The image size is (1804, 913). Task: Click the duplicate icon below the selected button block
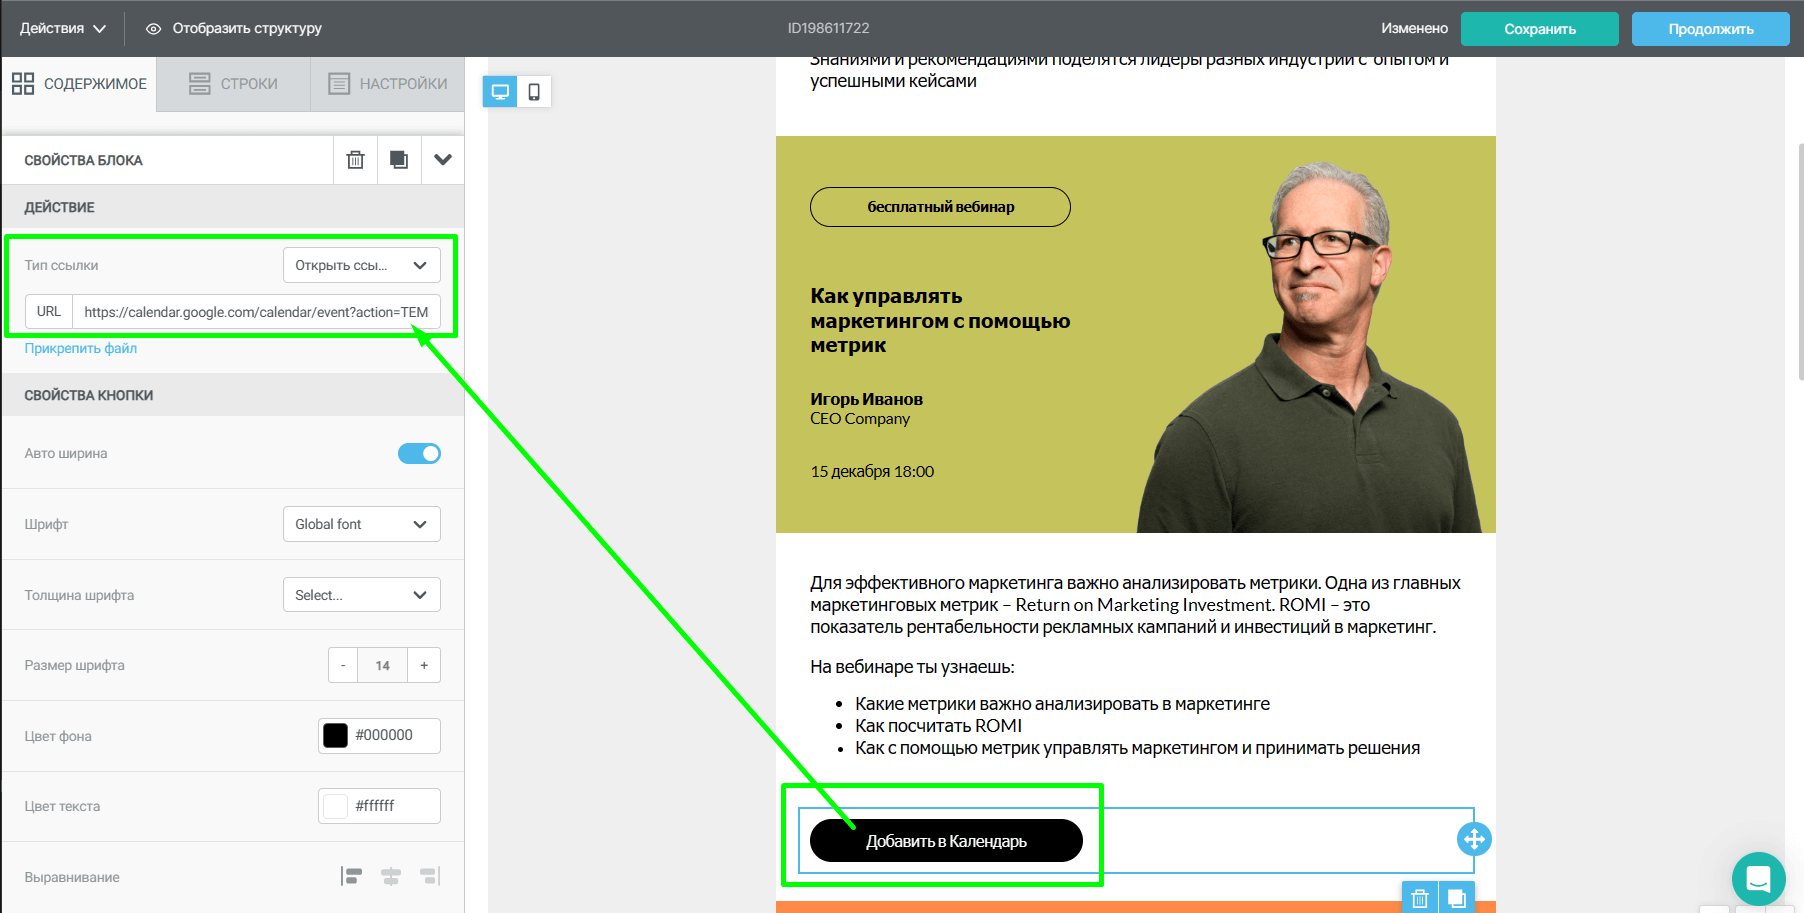pyautogui.click(x=1457, y=898)
